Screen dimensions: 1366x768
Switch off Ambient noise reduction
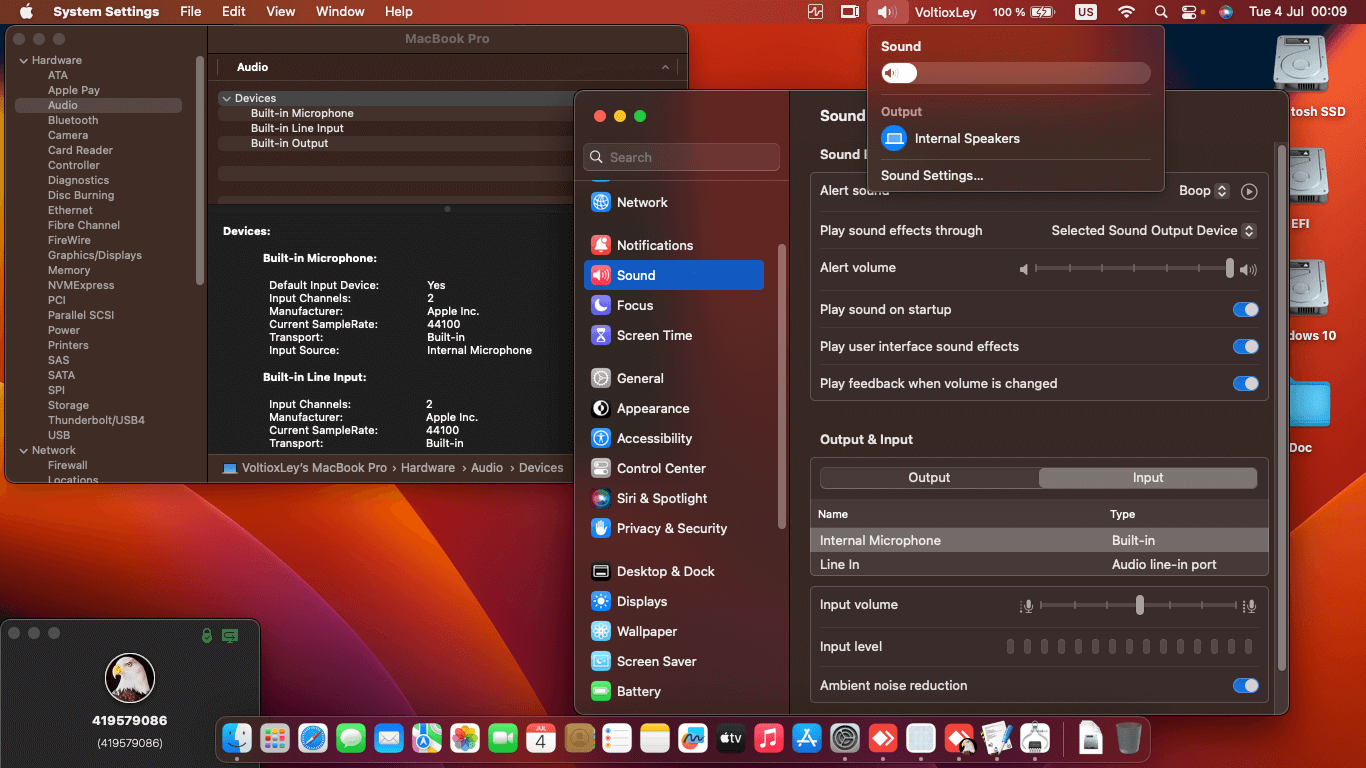(1245, 686)
